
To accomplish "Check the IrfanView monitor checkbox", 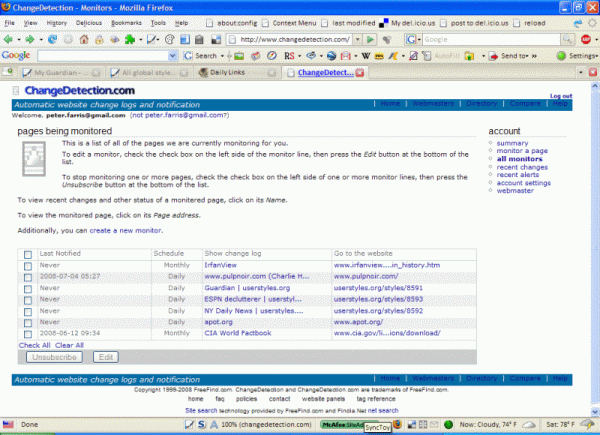I will click(28, 266).
